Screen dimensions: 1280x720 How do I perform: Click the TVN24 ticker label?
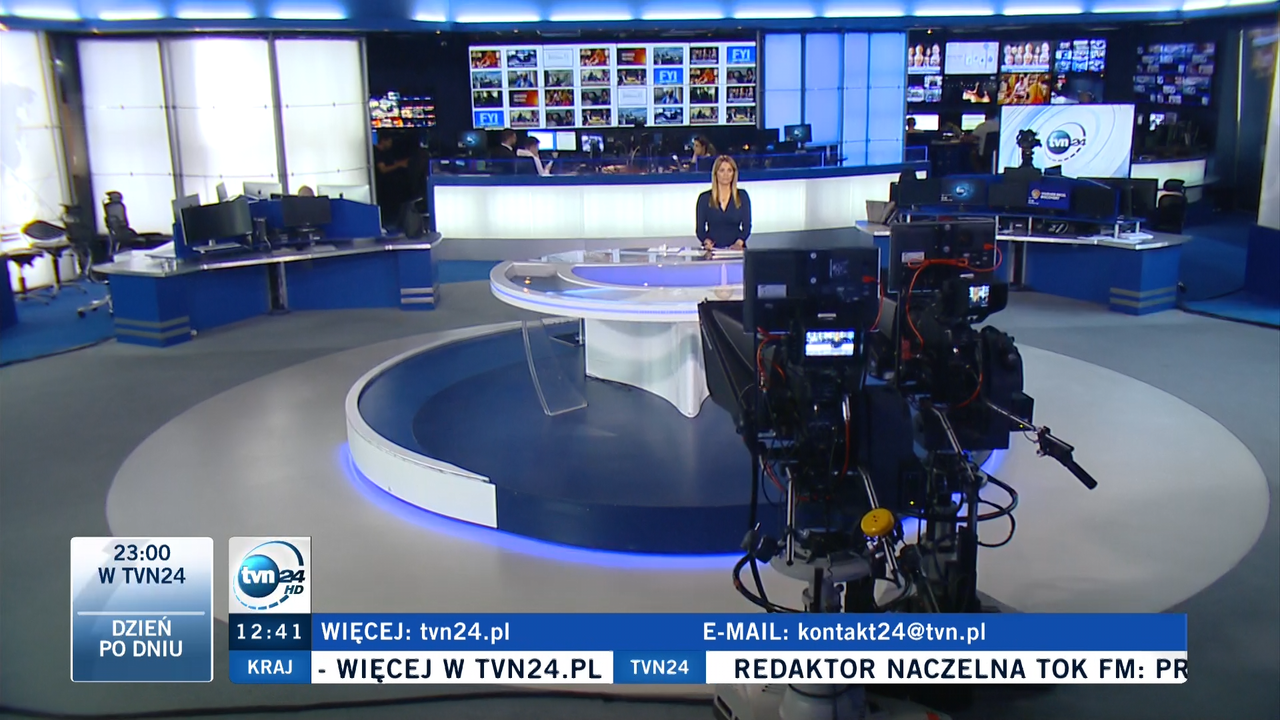[659, 667]
